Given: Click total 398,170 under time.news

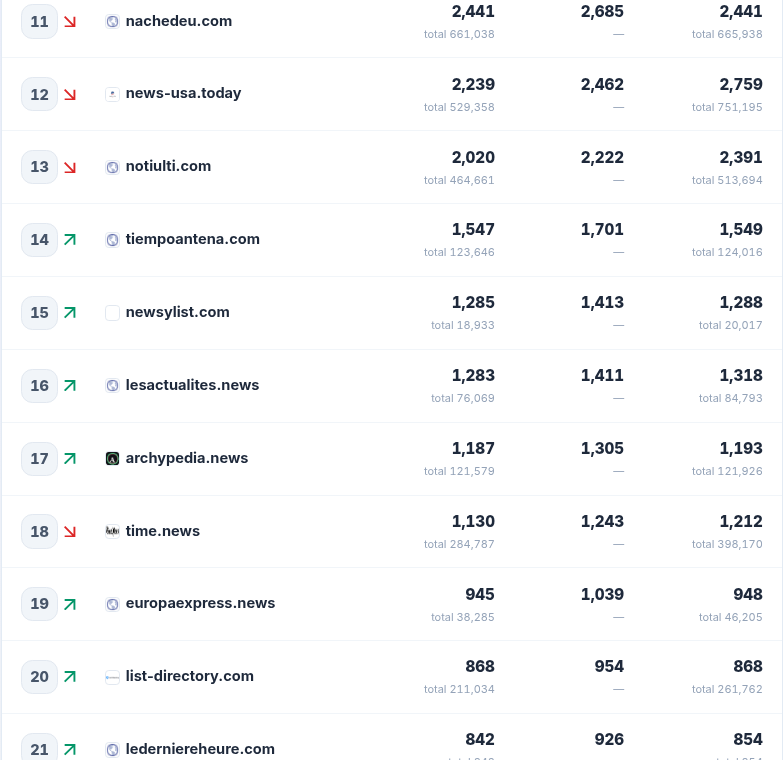Looking at the screenshot, I should coord(727,544).
